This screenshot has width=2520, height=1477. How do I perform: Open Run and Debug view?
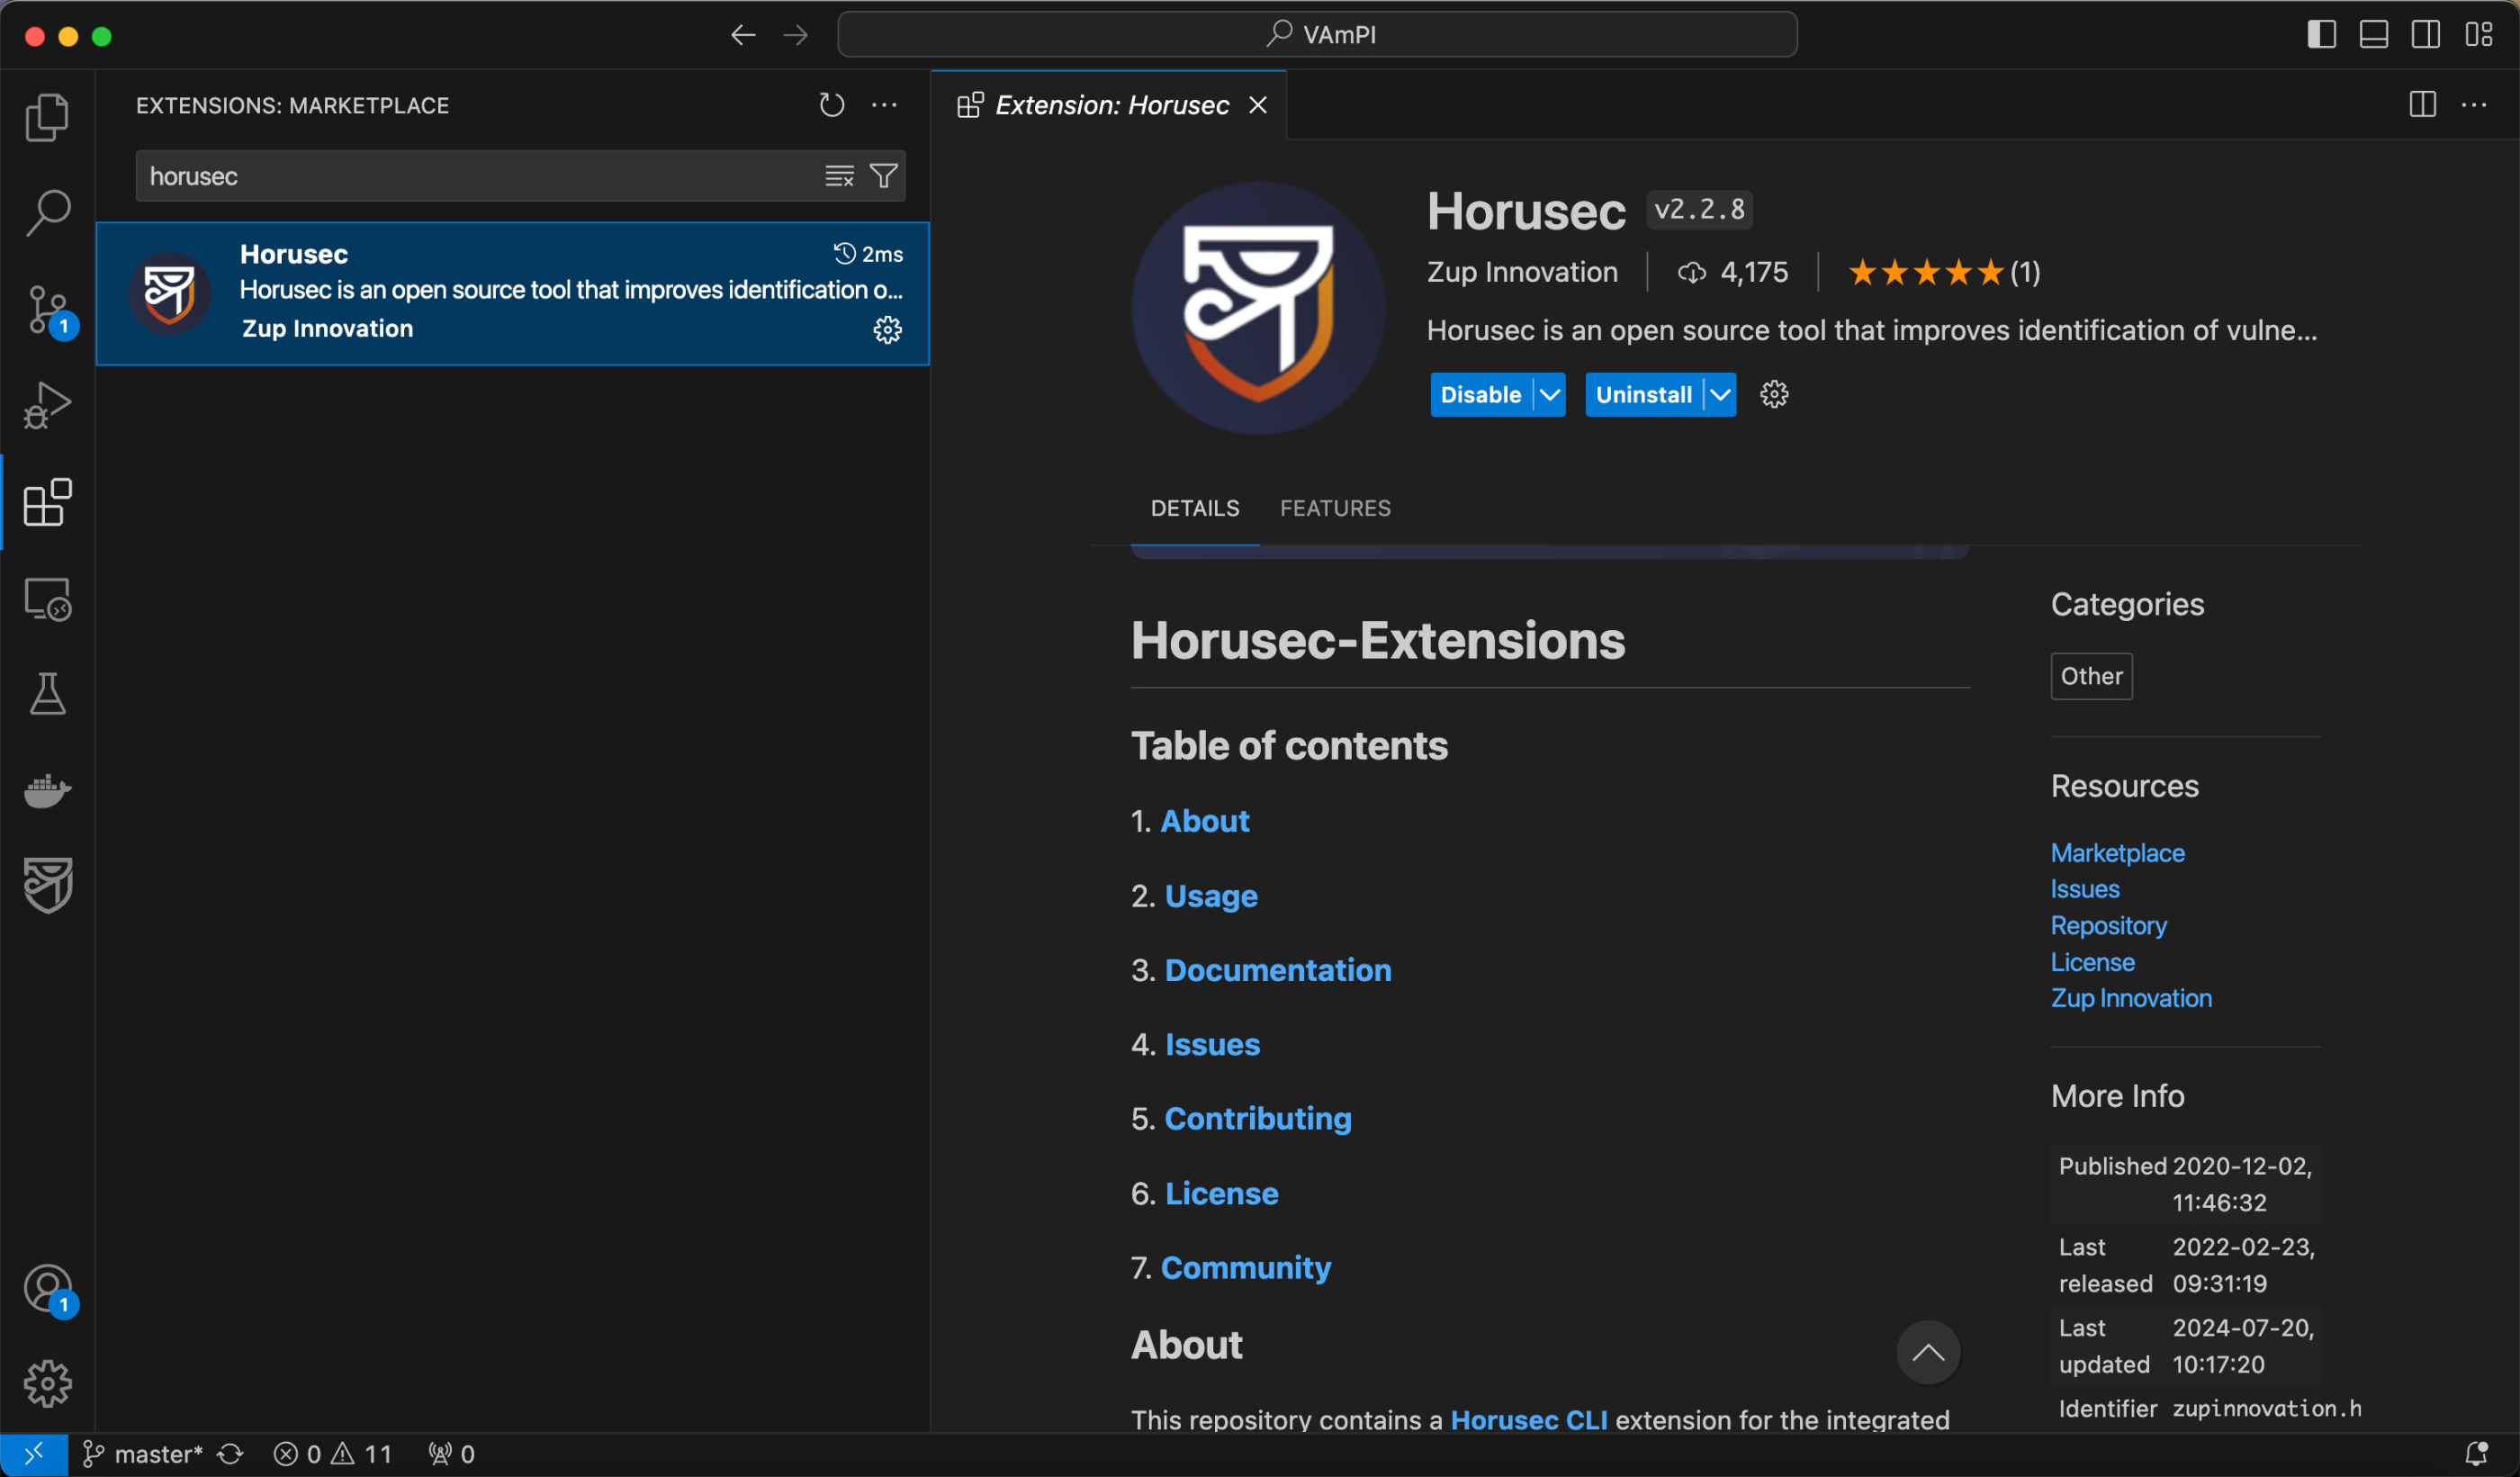click(x=47, y=405)
